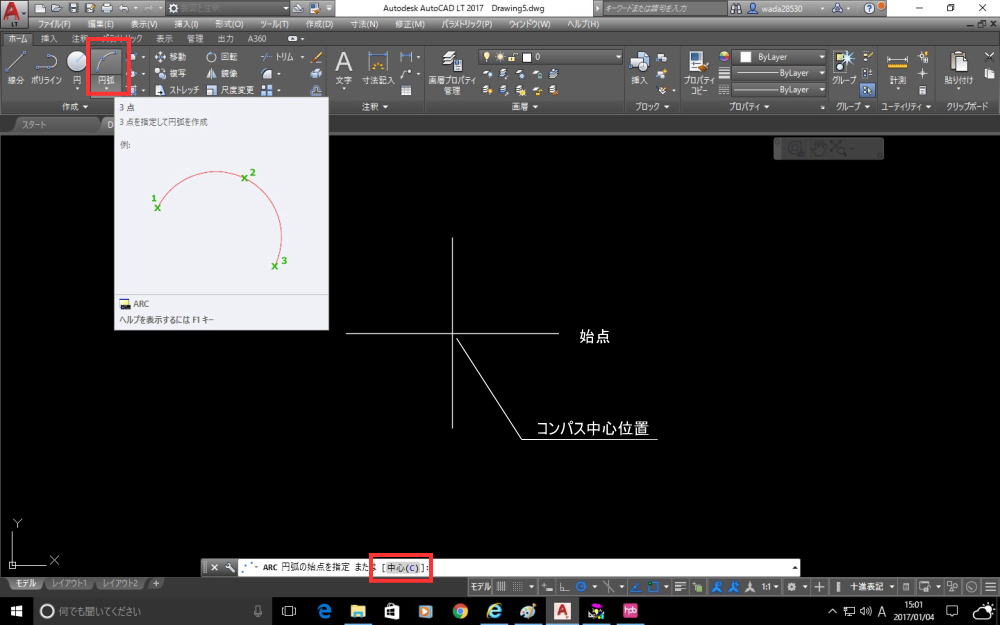Viewport: 1000px width, 625px height.
Task: Toggle grid display in status bar
Action: pyautogui.click(x=501, y=587)
